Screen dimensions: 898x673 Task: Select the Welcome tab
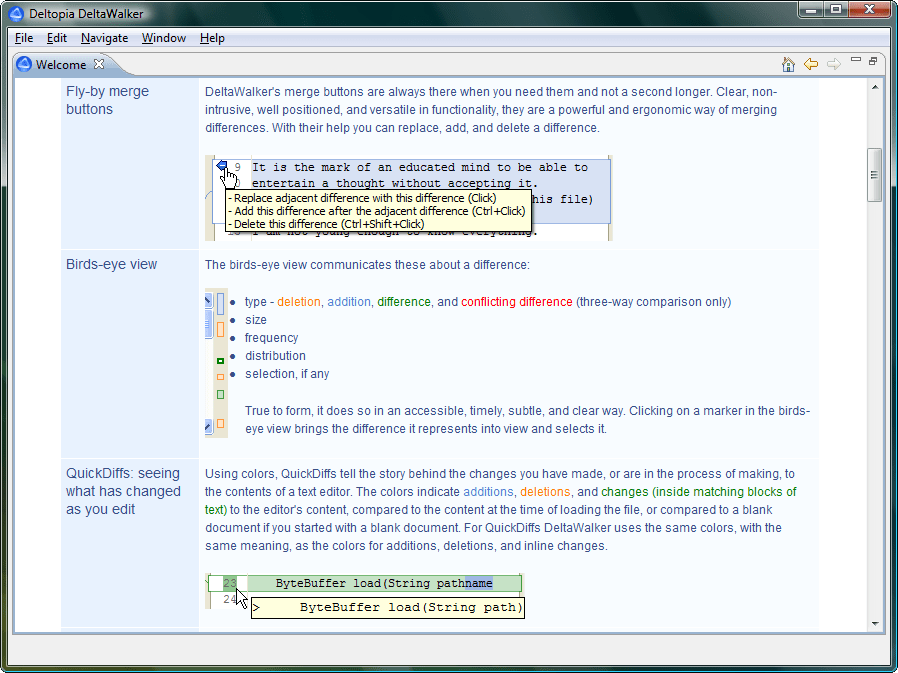click(x=61, y=65)
